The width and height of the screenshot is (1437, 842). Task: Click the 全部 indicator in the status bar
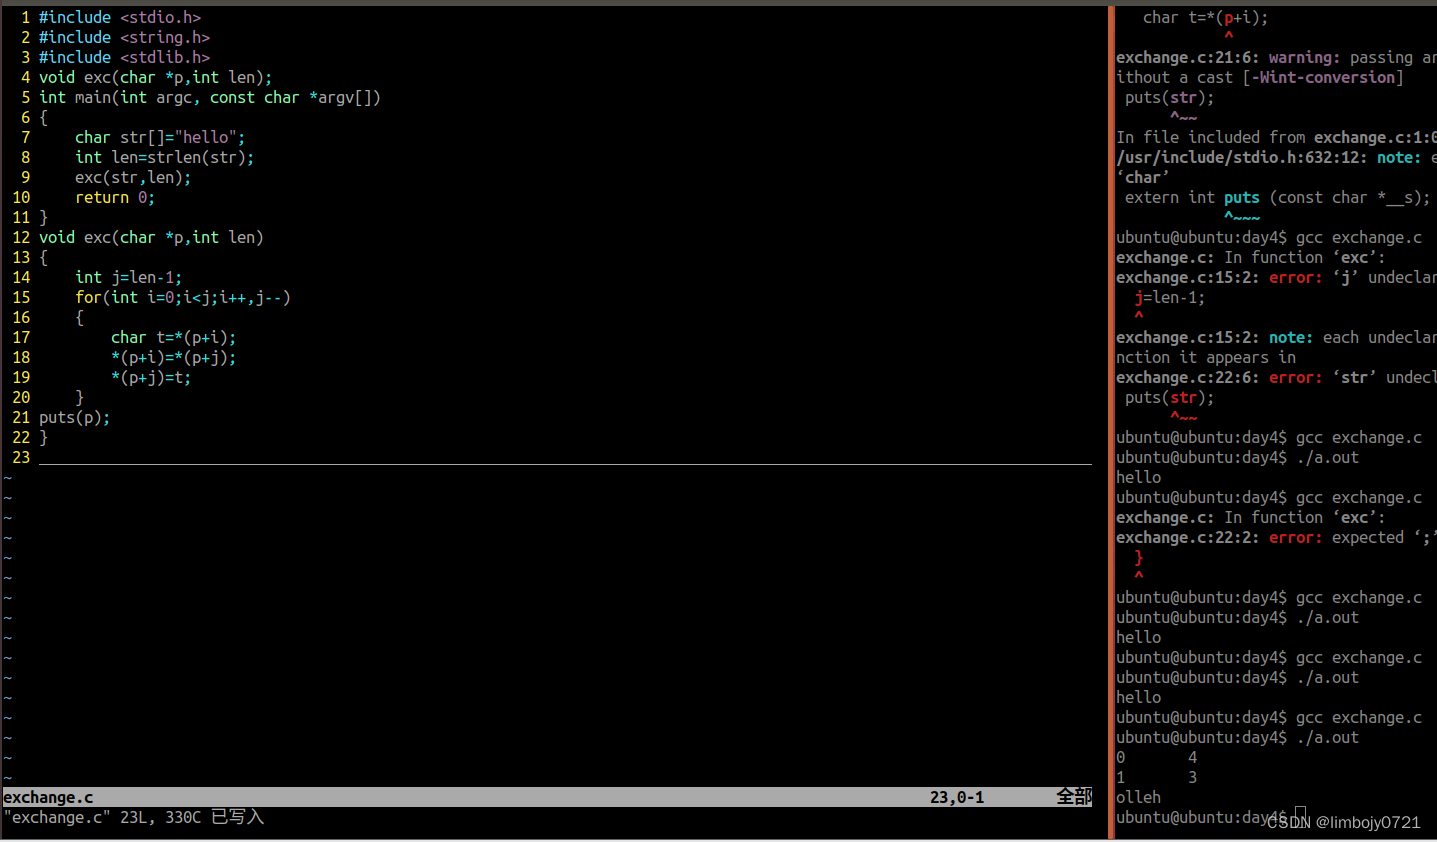1073,796
